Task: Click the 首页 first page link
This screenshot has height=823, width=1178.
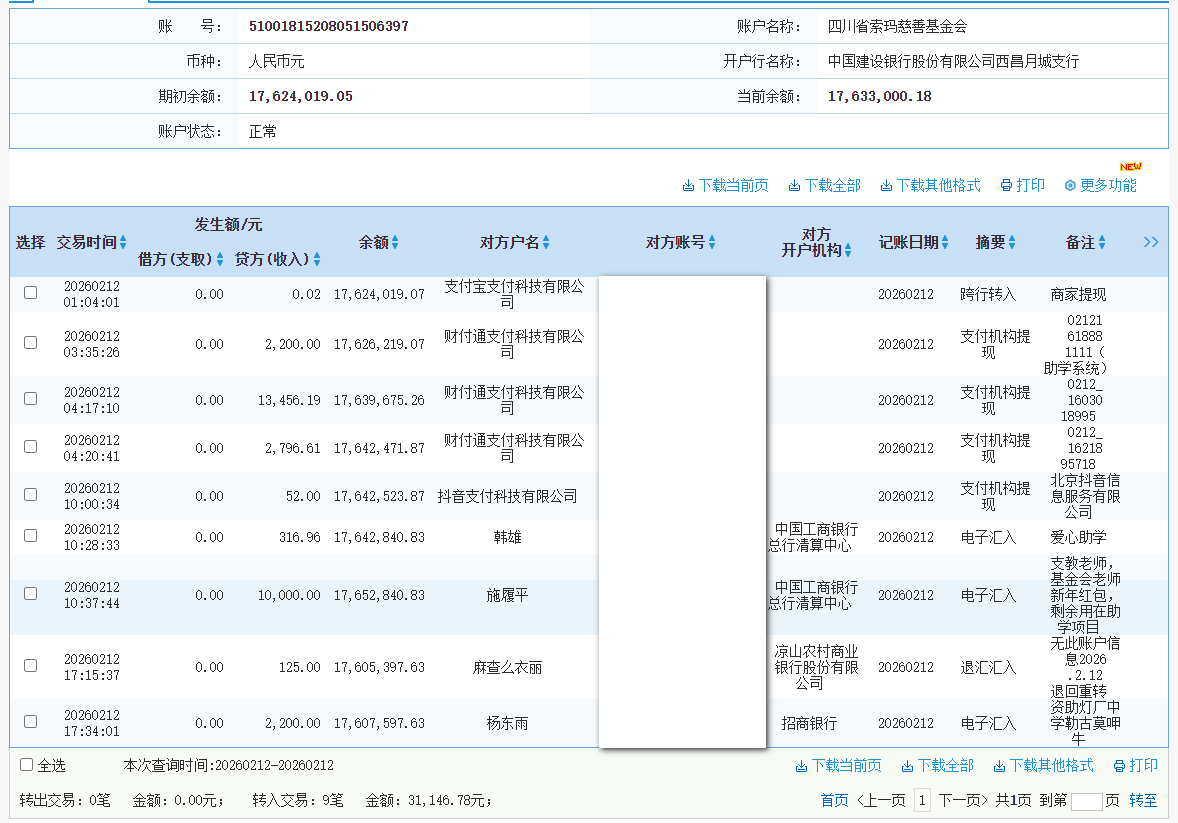Action: 834,799
